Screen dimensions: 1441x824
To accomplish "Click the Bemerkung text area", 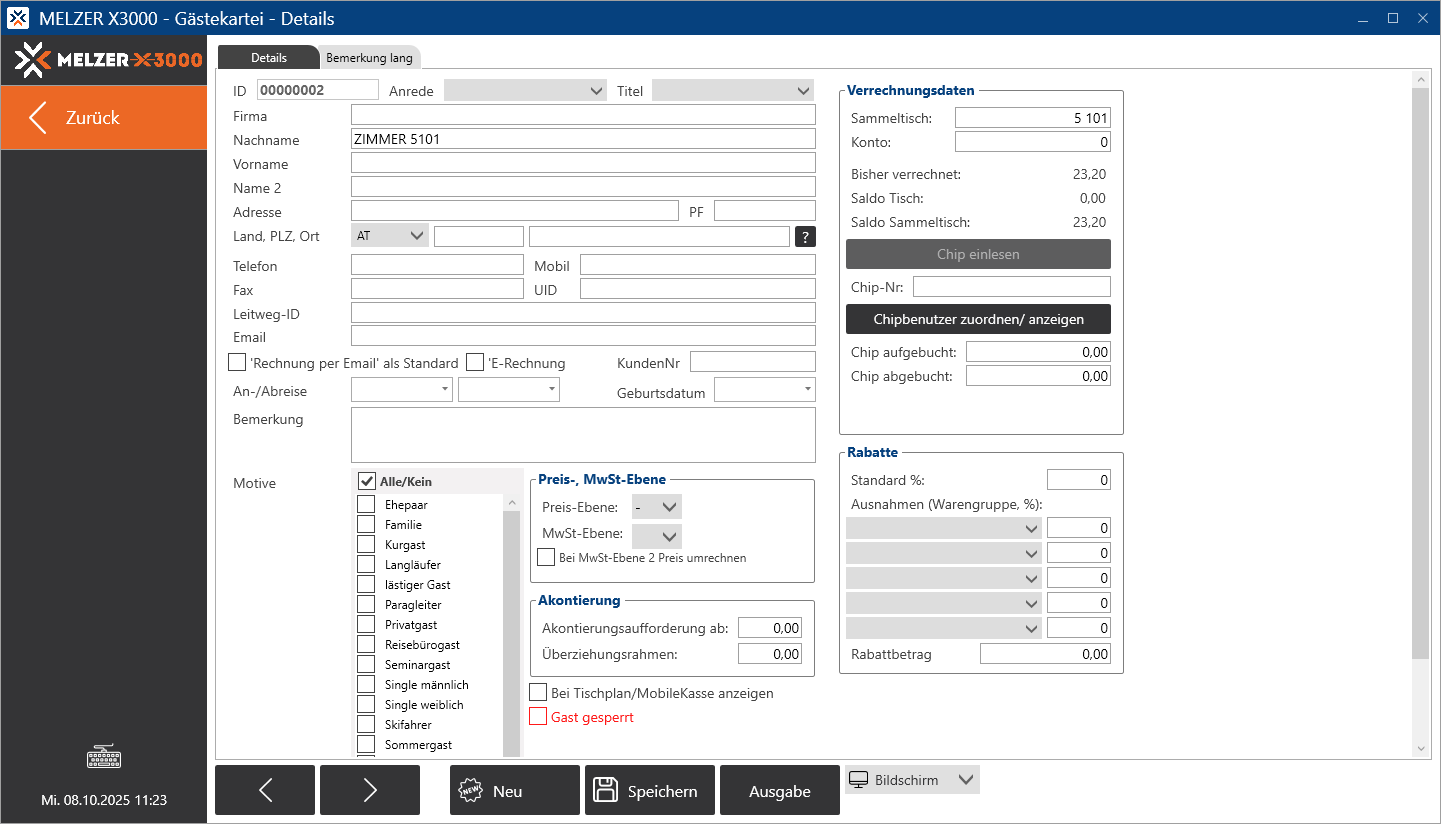I will [583, 434].
